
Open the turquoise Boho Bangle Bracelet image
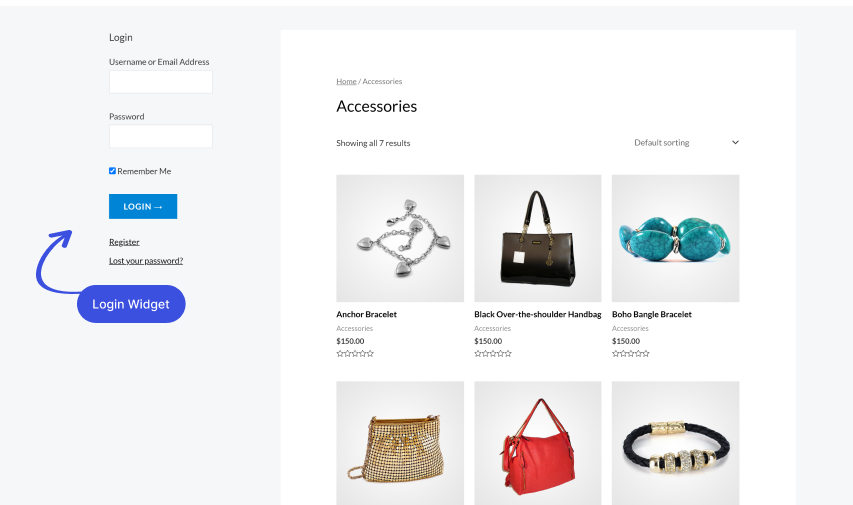[675, 238]
